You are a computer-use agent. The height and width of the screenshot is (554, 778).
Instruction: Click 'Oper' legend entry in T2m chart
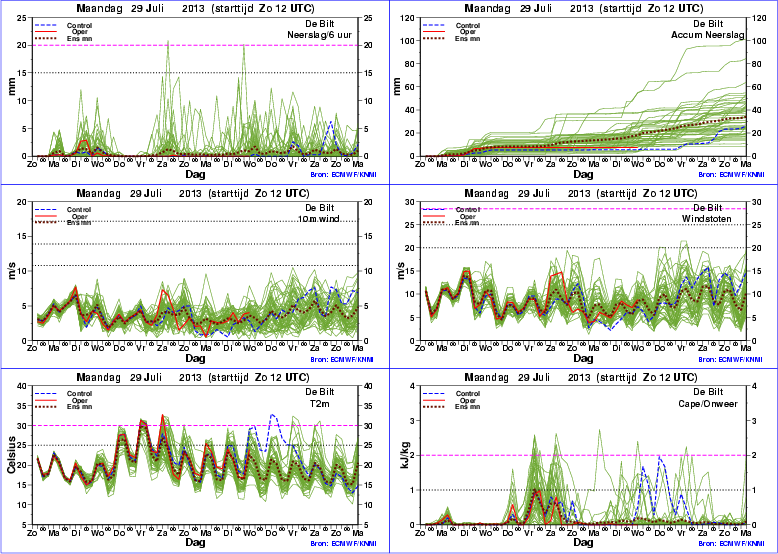pos(80,401)
